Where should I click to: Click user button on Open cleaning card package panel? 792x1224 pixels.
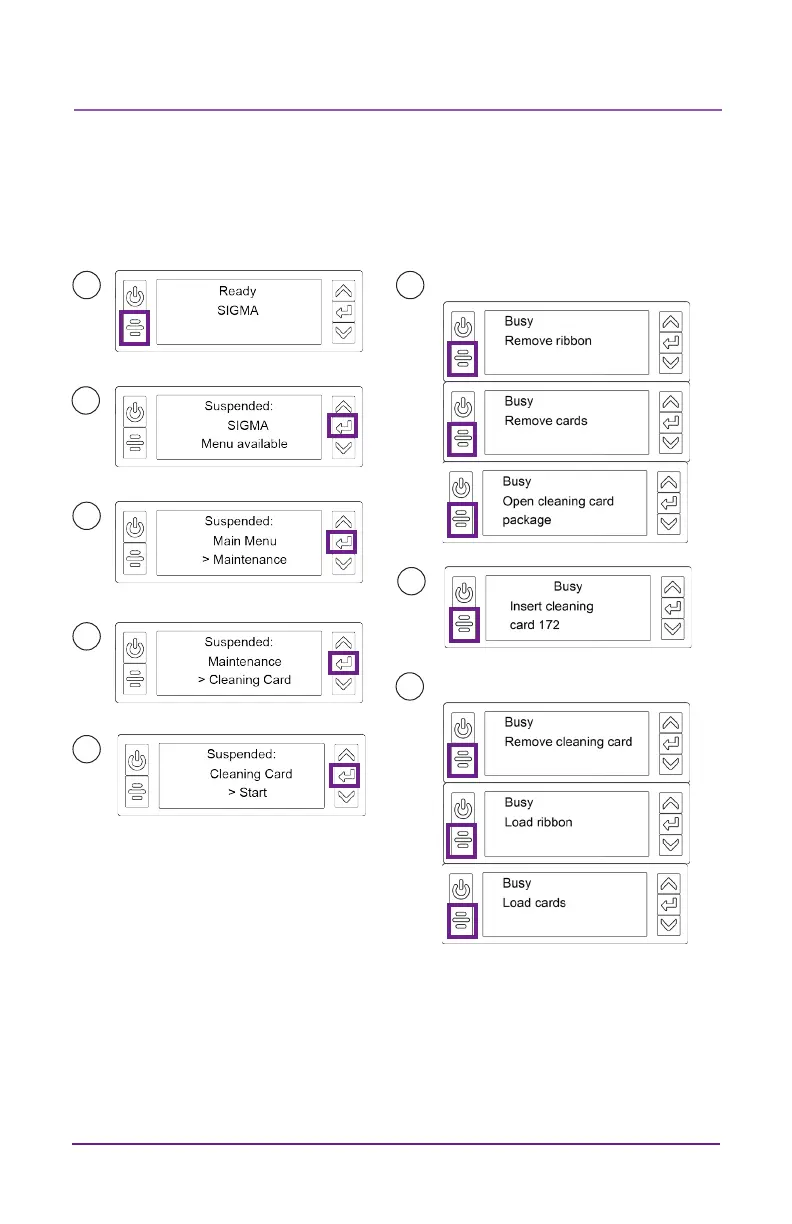click(x=460, y=519)
